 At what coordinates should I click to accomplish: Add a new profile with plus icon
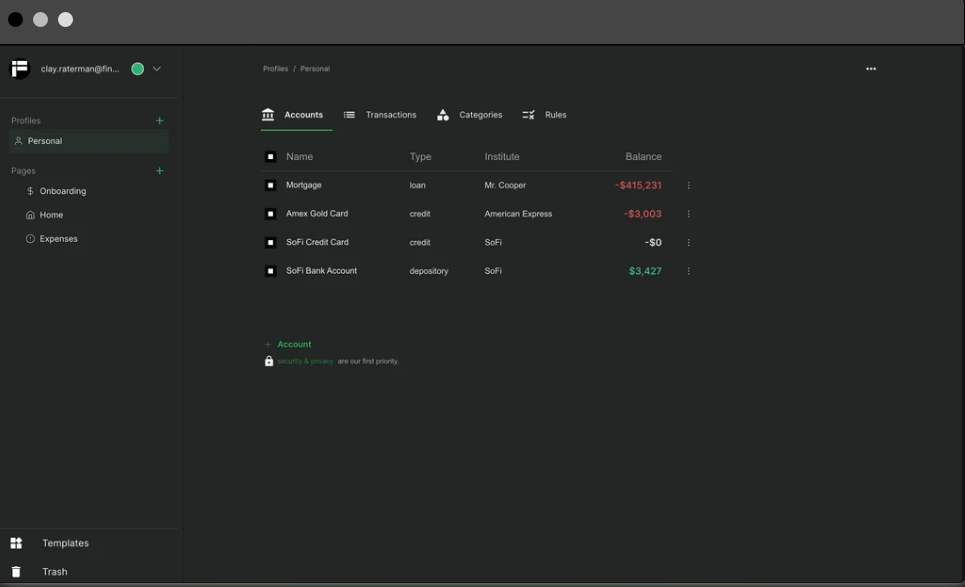pos(159,121)
